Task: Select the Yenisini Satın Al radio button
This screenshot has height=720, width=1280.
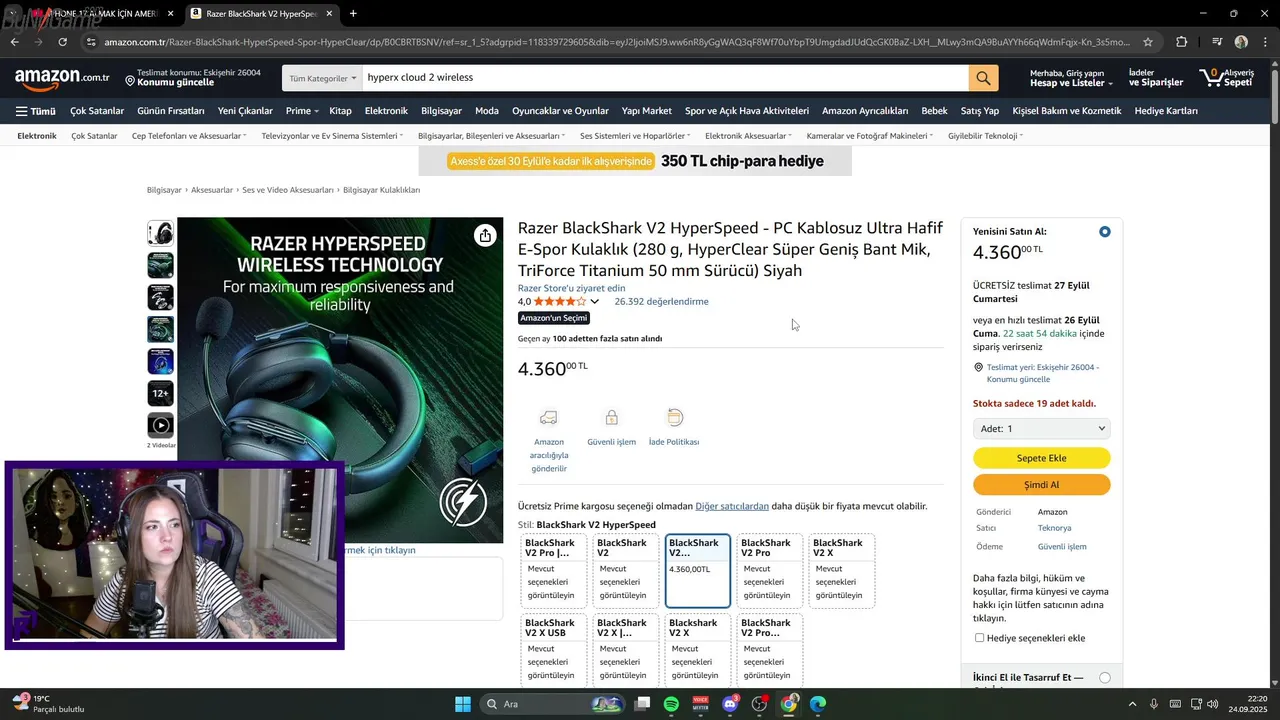Action: pyautogui.click(x=1104, y=232)
